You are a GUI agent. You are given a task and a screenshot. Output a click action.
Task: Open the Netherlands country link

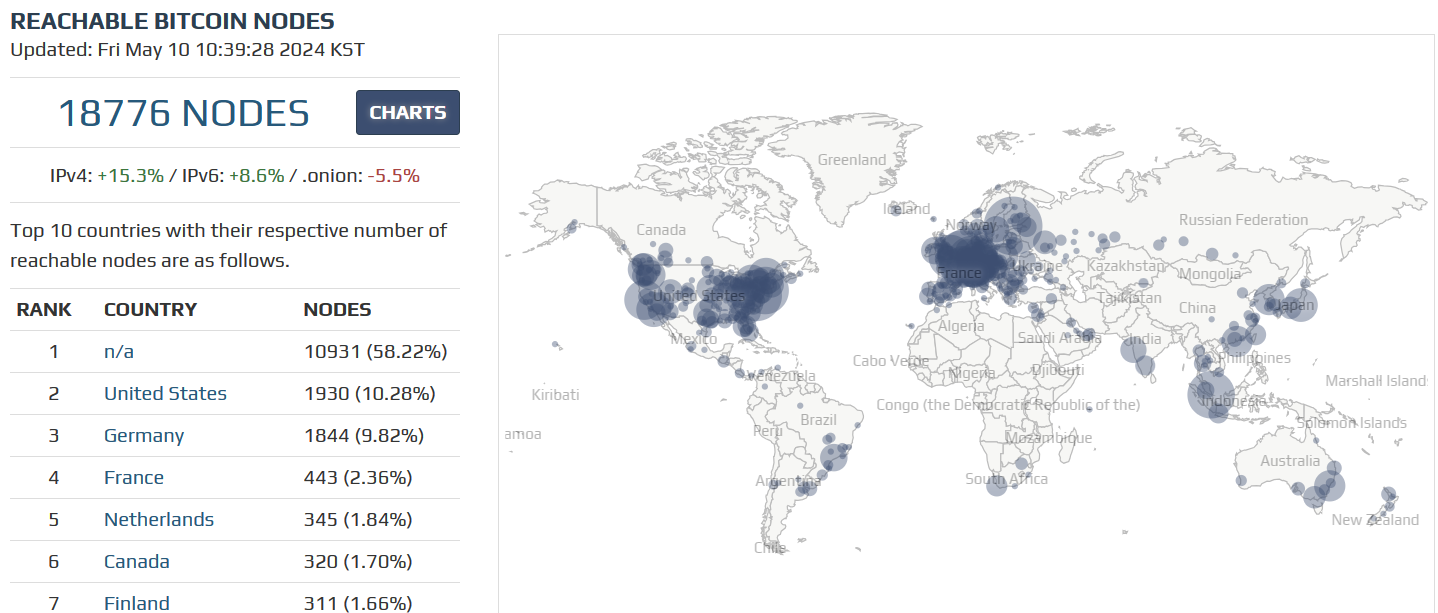[x=159, y=520]
